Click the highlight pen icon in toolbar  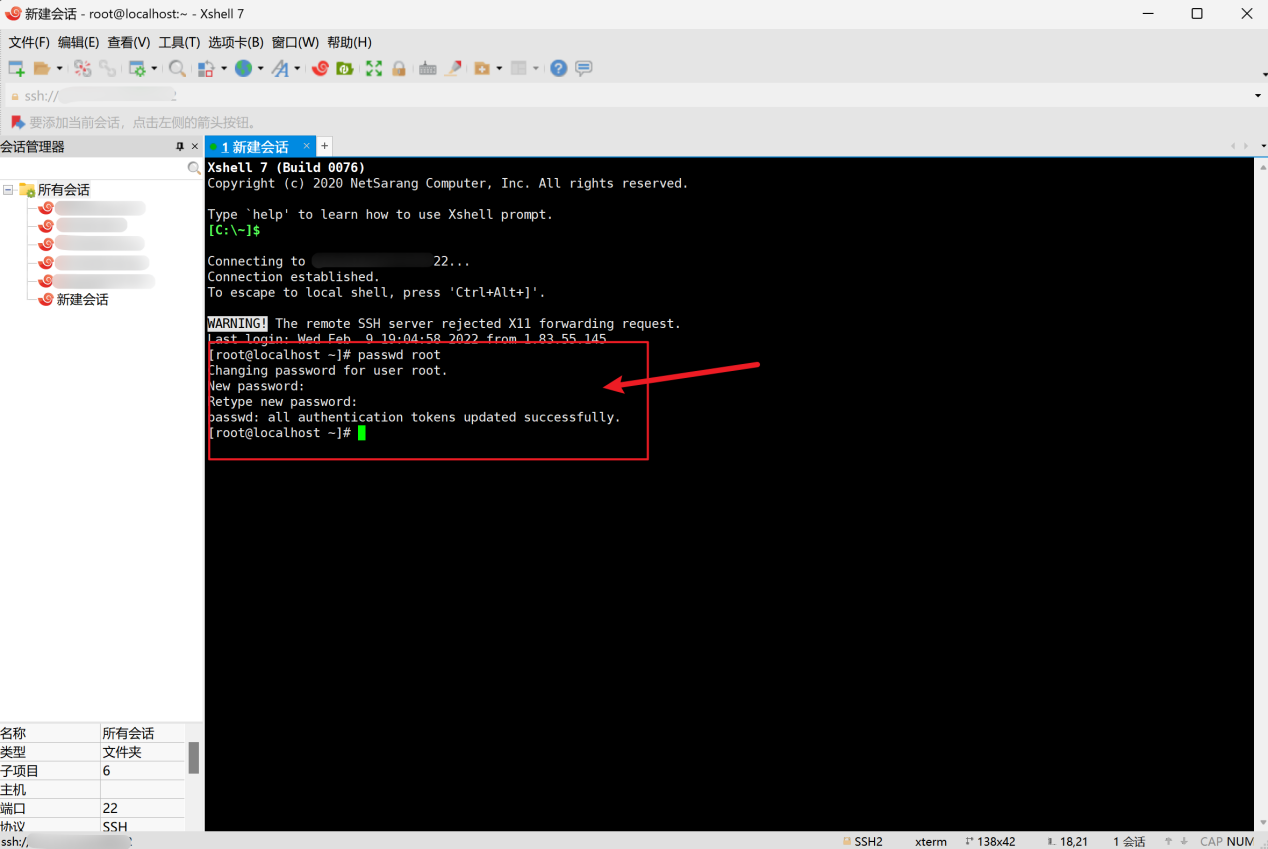[x=453, y=68]
